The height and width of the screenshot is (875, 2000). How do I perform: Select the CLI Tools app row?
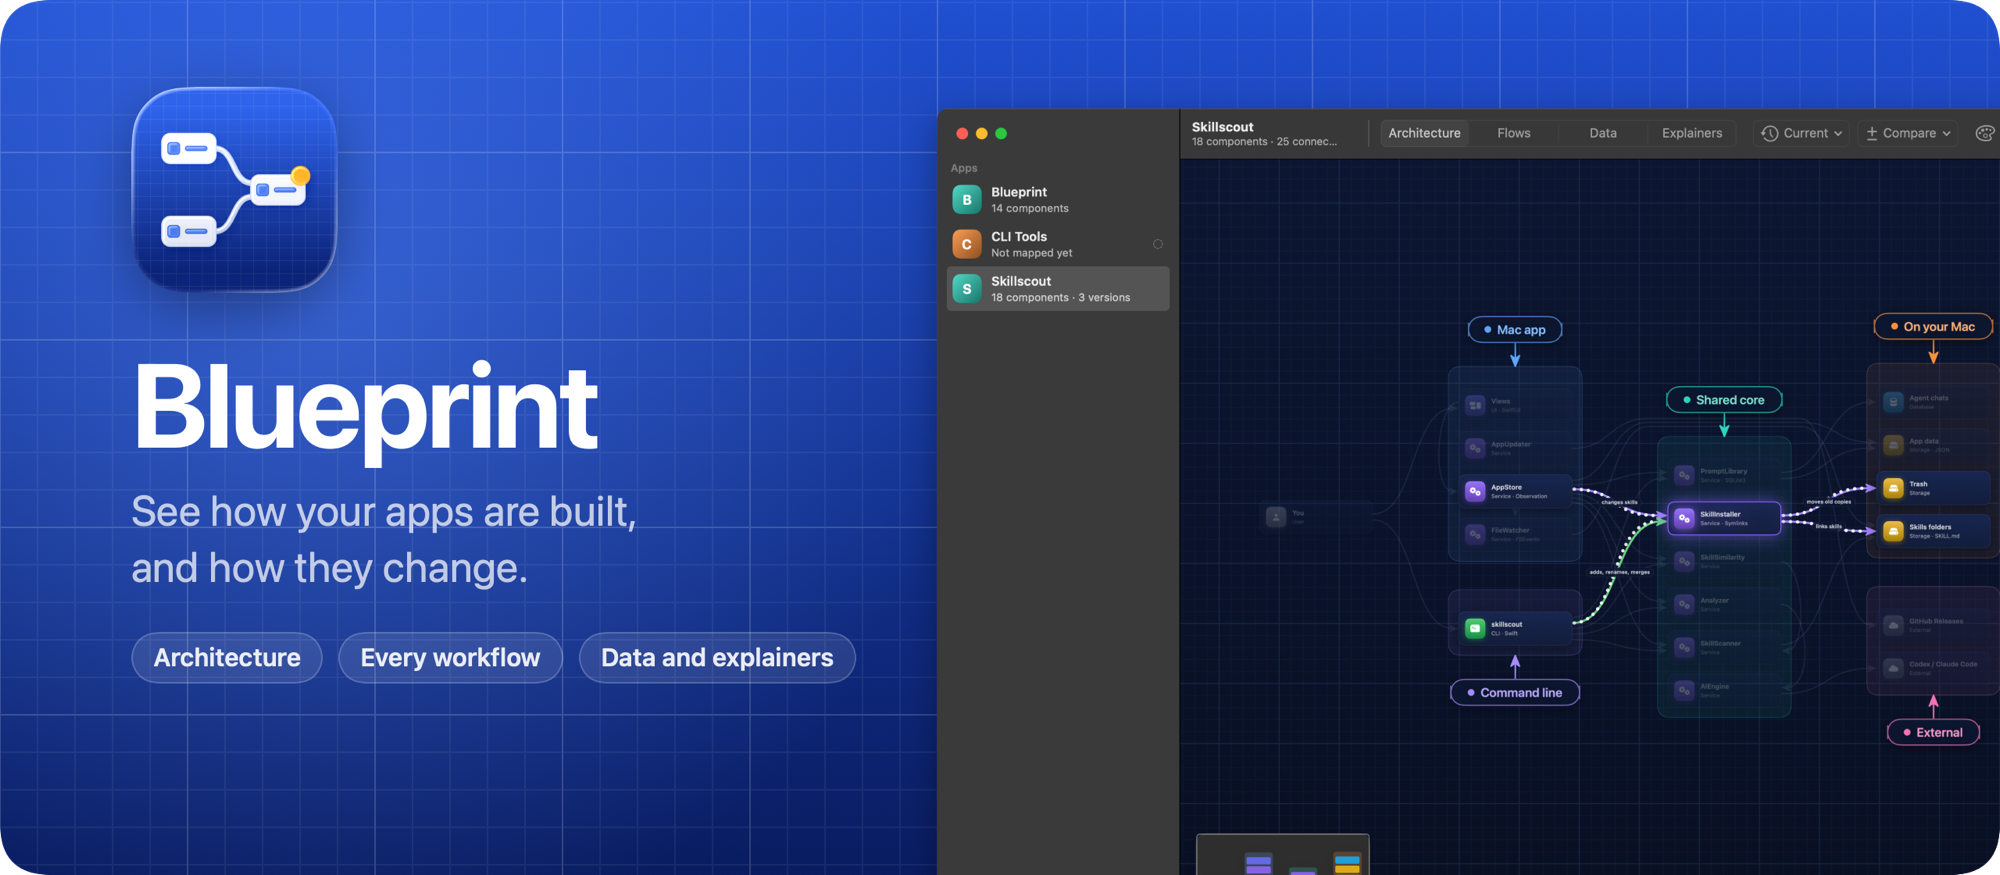[x=1058, y=244]
